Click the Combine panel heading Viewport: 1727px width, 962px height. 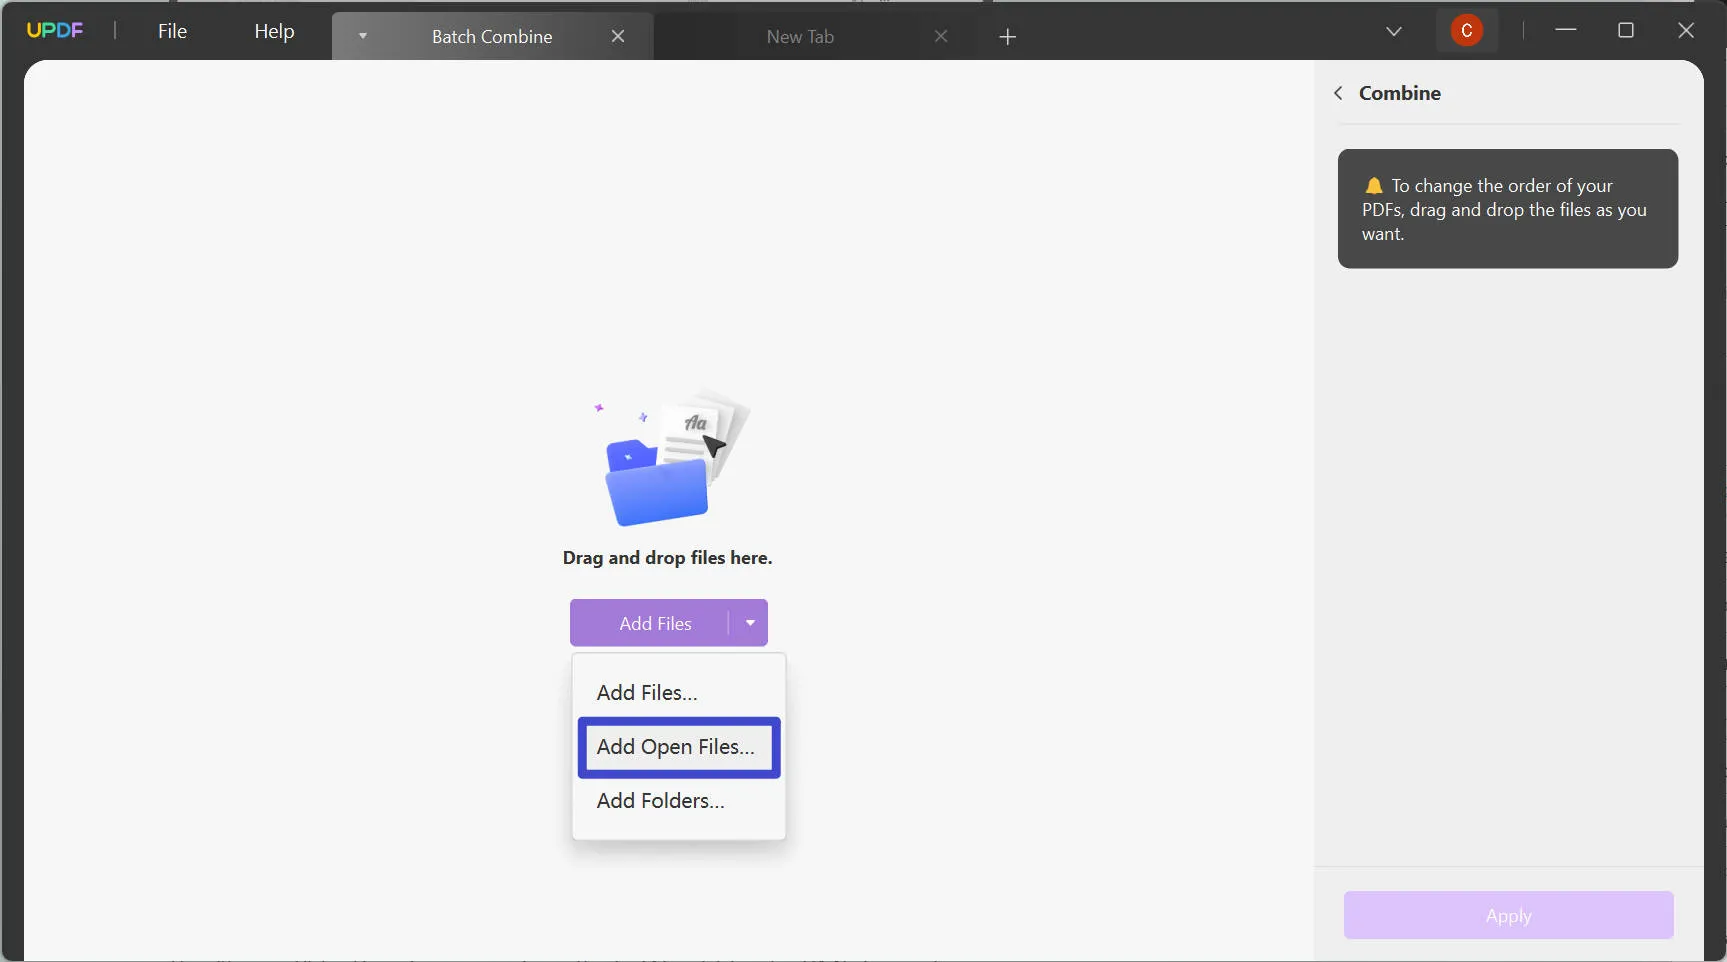point(1399,93)
